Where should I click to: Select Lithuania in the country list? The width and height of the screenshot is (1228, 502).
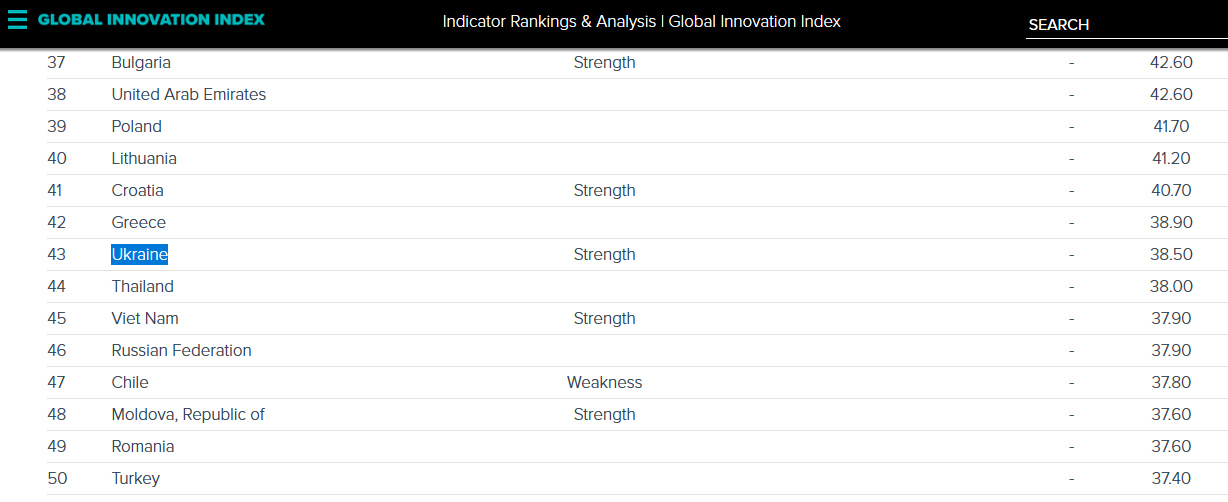[x=144, y=158]
